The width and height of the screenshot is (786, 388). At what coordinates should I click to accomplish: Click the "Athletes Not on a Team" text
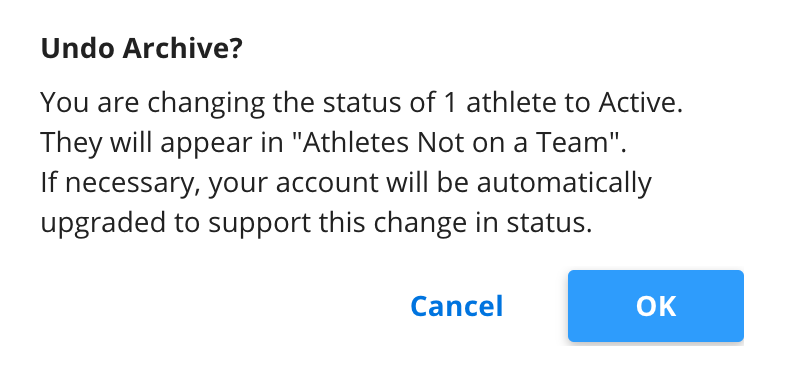[461, 142]
